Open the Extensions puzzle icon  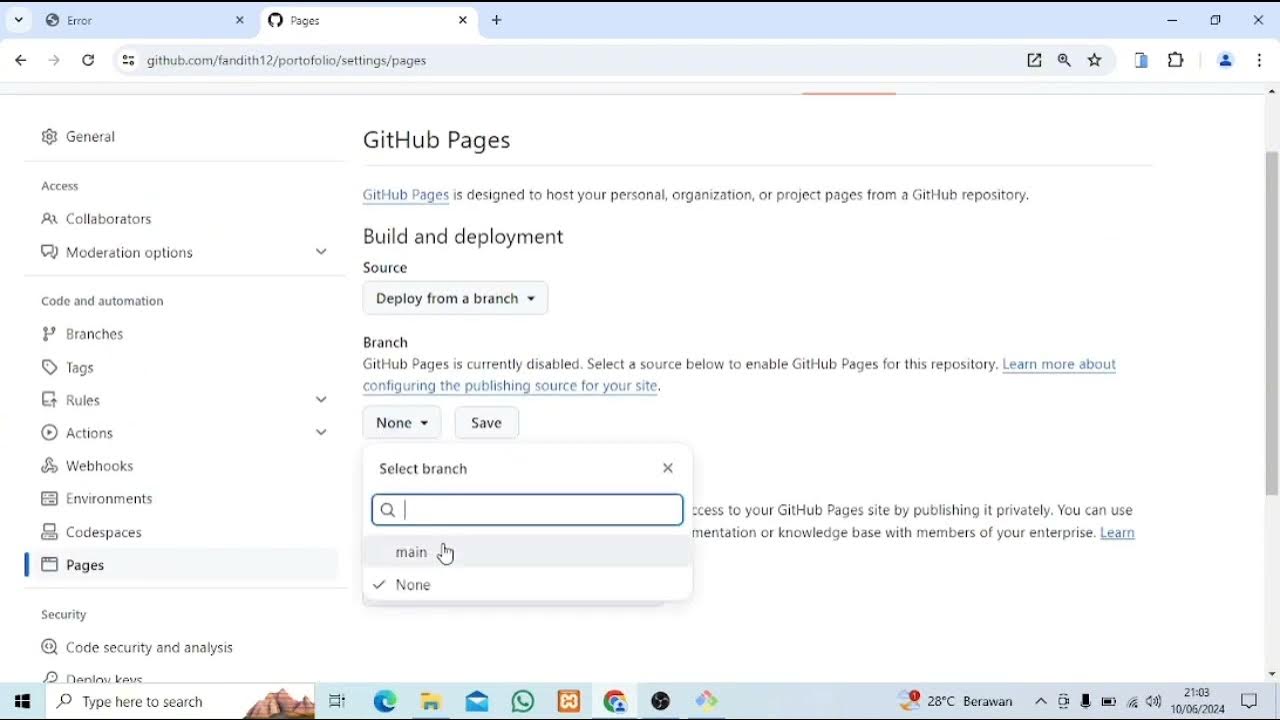pos(1176,60)
